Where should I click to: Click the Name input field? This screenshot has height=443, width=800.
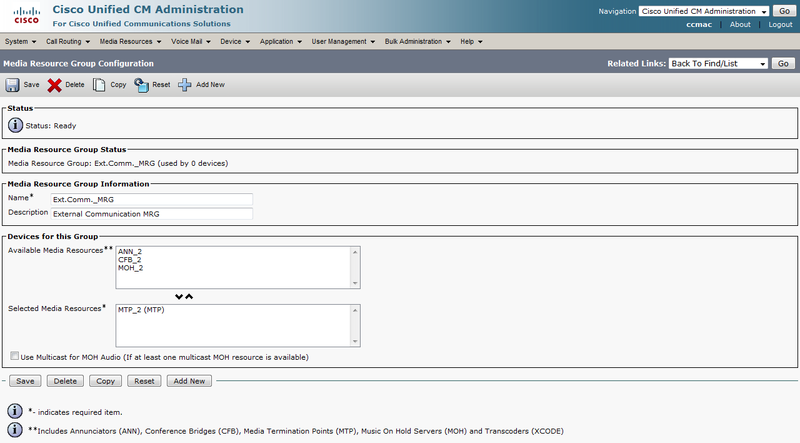pos(152,199)
